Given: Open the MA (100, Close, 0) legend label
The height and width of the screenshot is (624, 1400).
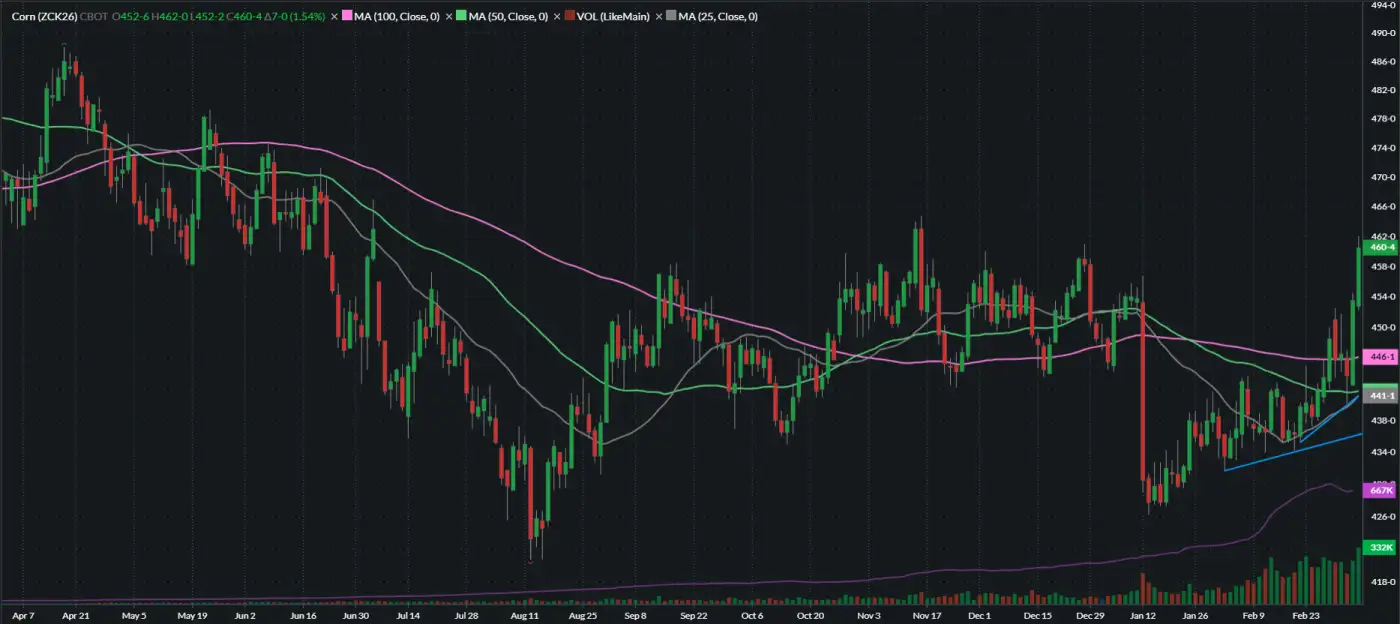Looking at the screenshot, I should (x=397, y=17).
